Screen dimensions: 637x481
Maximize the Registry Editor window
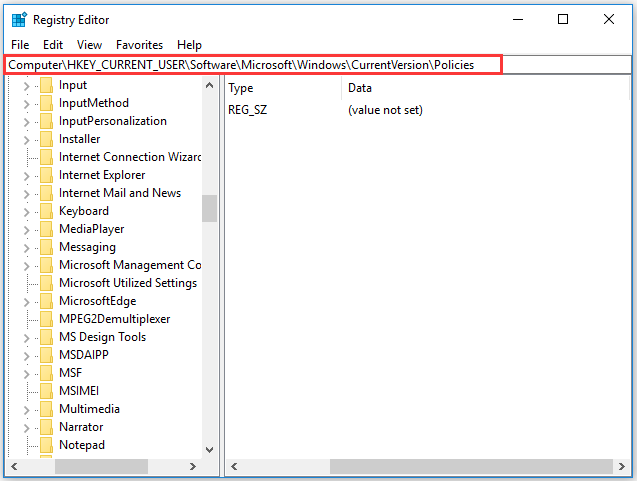[563, 19]
